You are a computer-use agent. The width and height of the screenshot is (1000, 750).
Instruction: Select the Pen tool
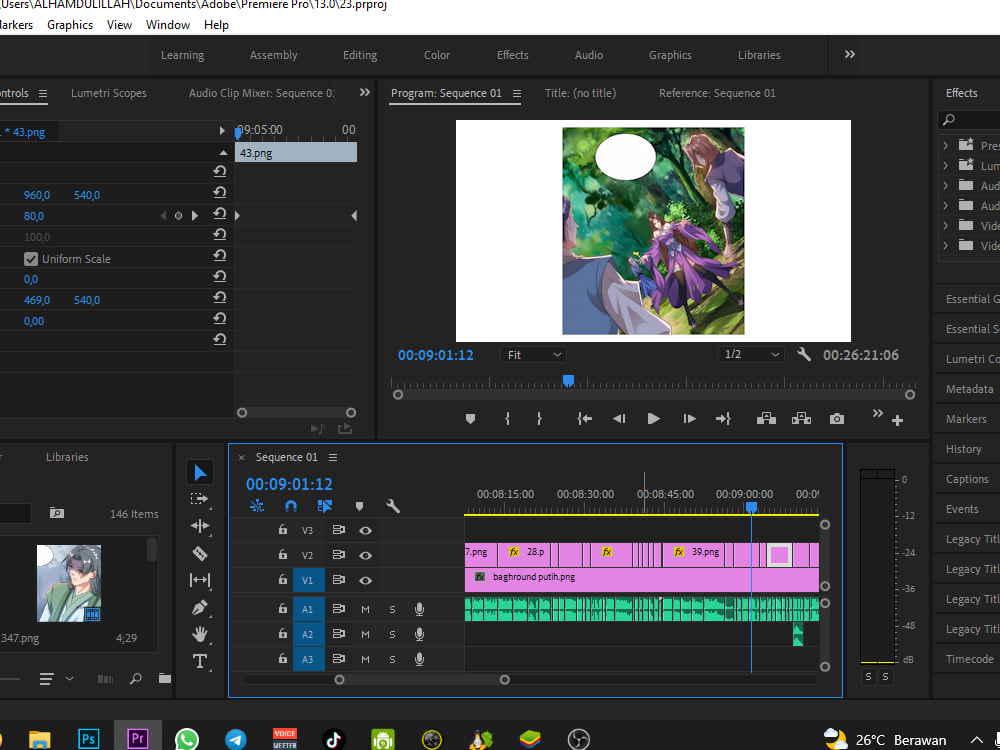[x=200, y=607]
